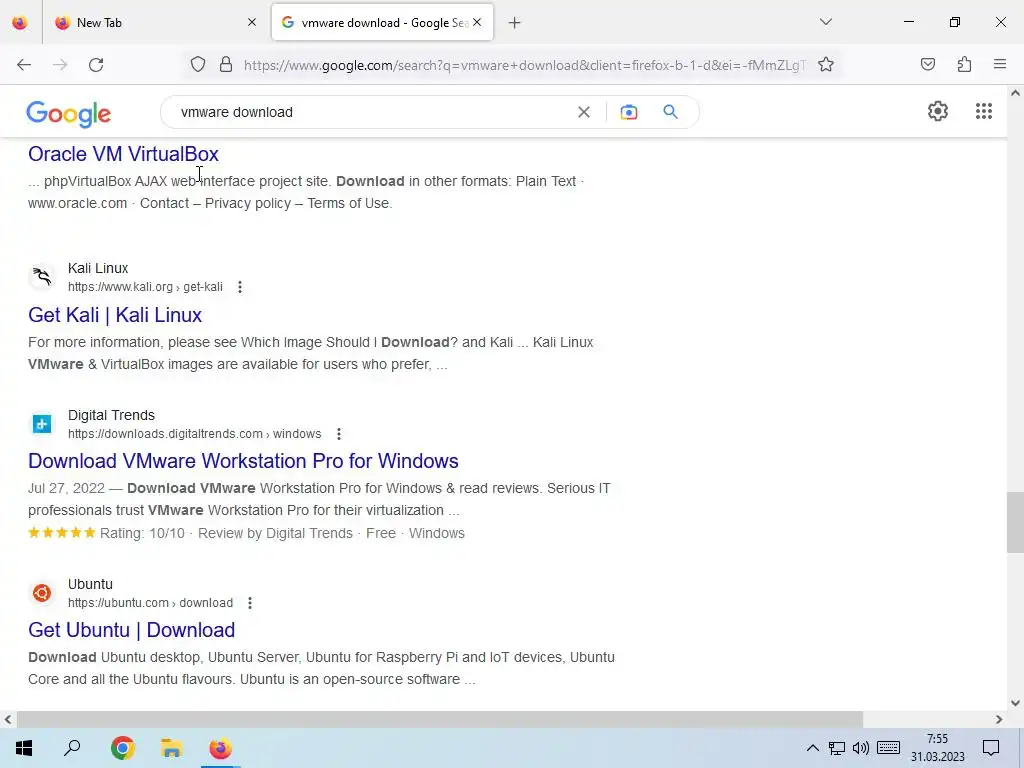Expand the list all tabs dropdown
1024x768 pixels.
(826, 22)
